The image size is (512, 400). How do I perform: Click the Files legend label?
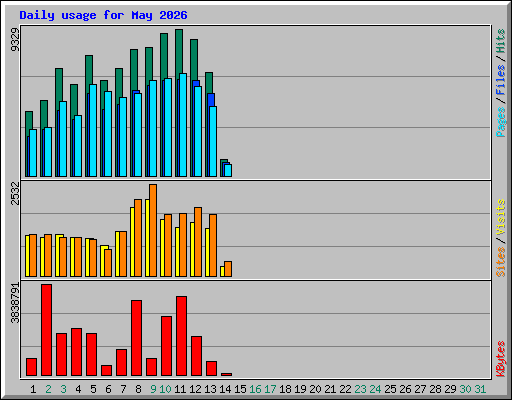501,79
